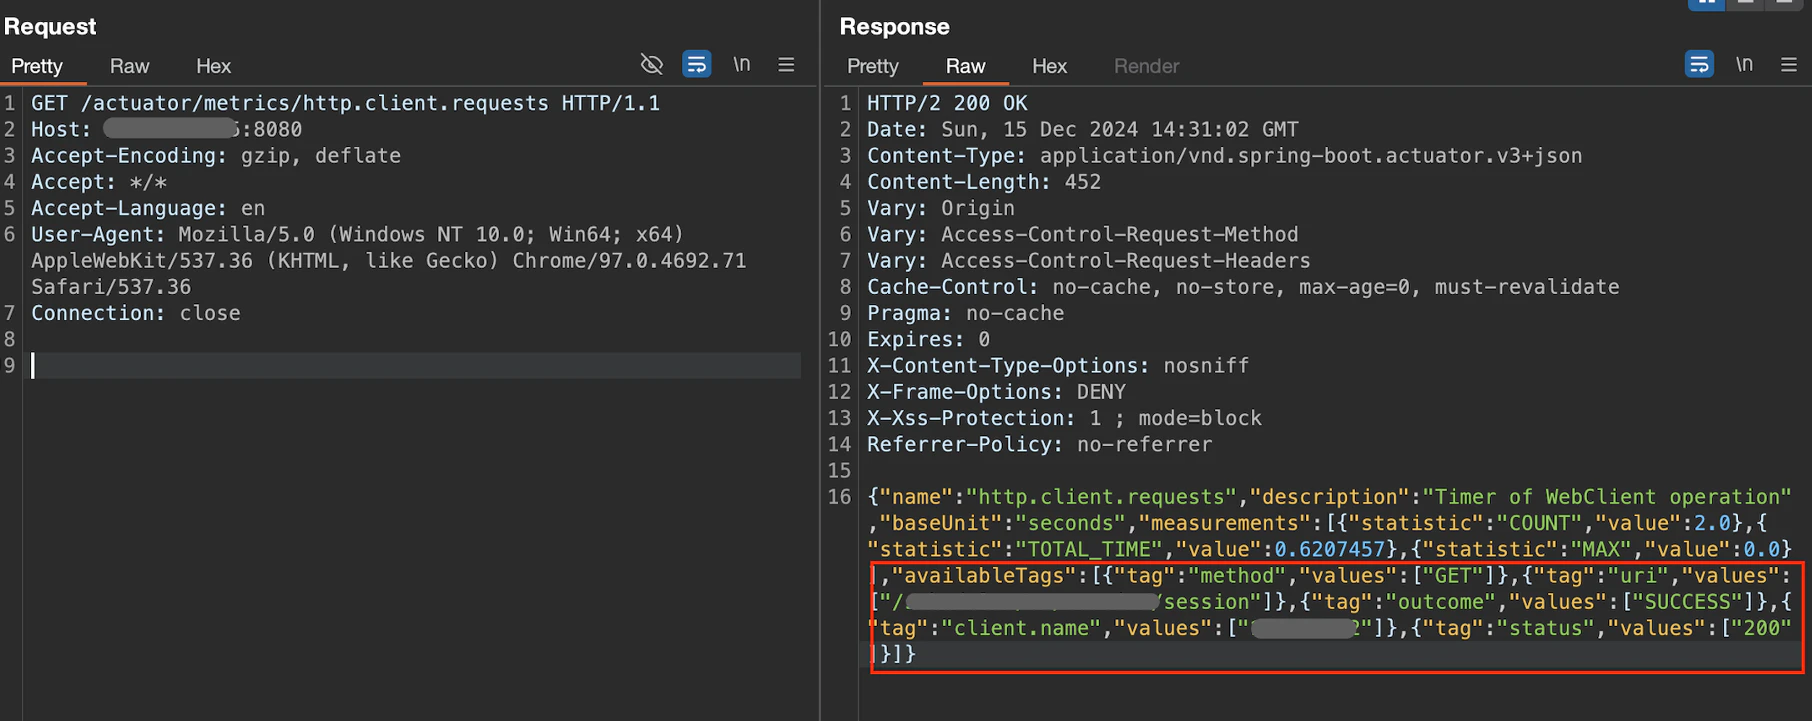Show non-printable characters in Request panel
The width and height of the screenshot is (1812, 722).
pyautogui.click(x=741, y=65)
